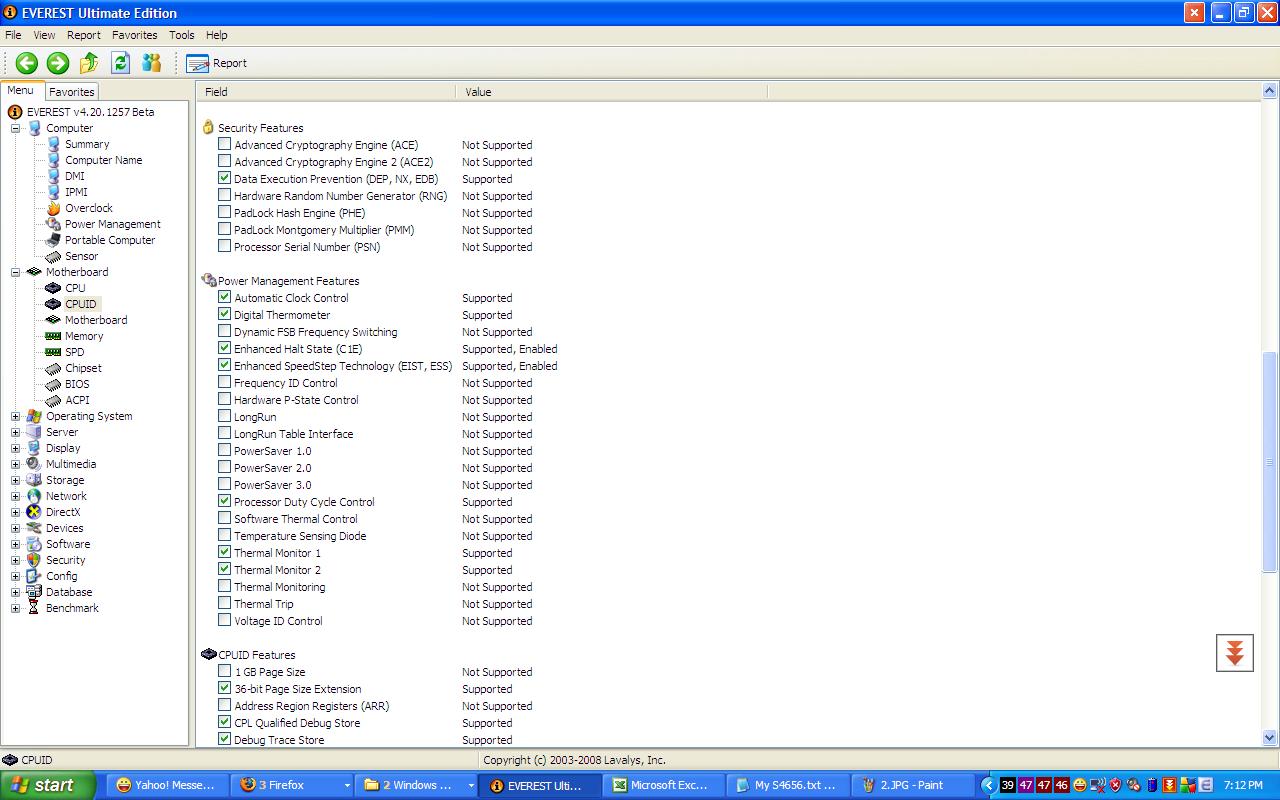Click the Multimedia tree icon
This screenshot has height=800, width=1280.
click(34, 464)
